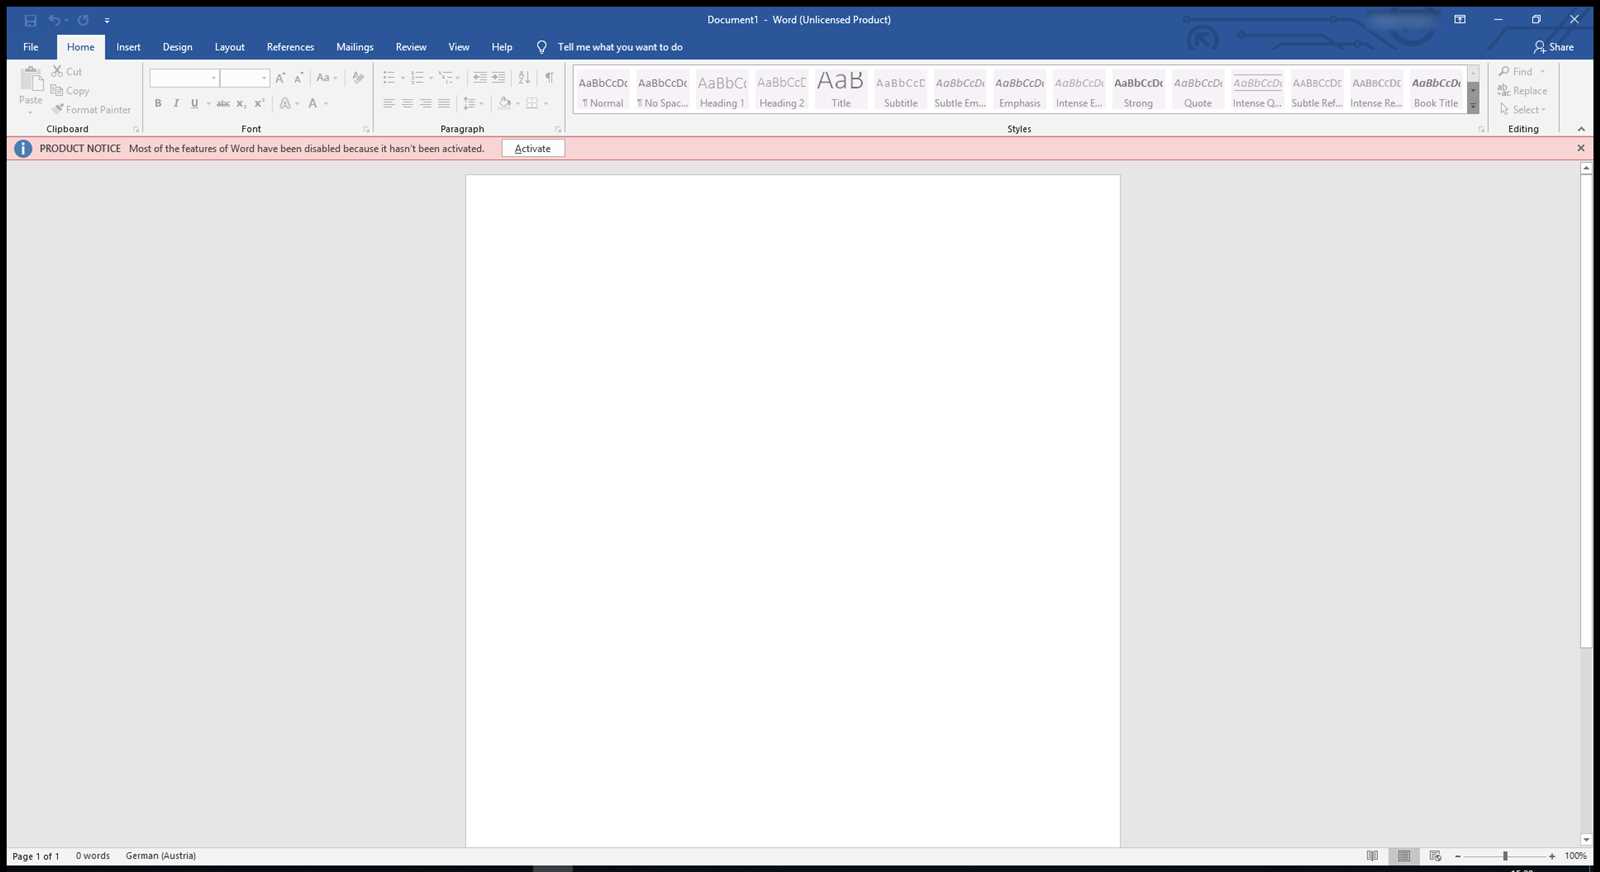Click the Undo arrow icon
This screenshot has width=1600, height=872.
(55, 20)
